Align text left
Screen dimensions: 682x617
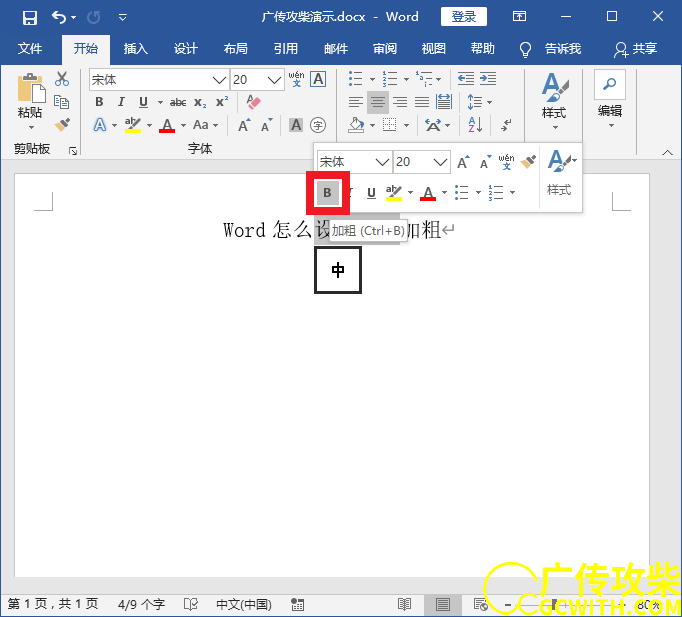[356, 102]
